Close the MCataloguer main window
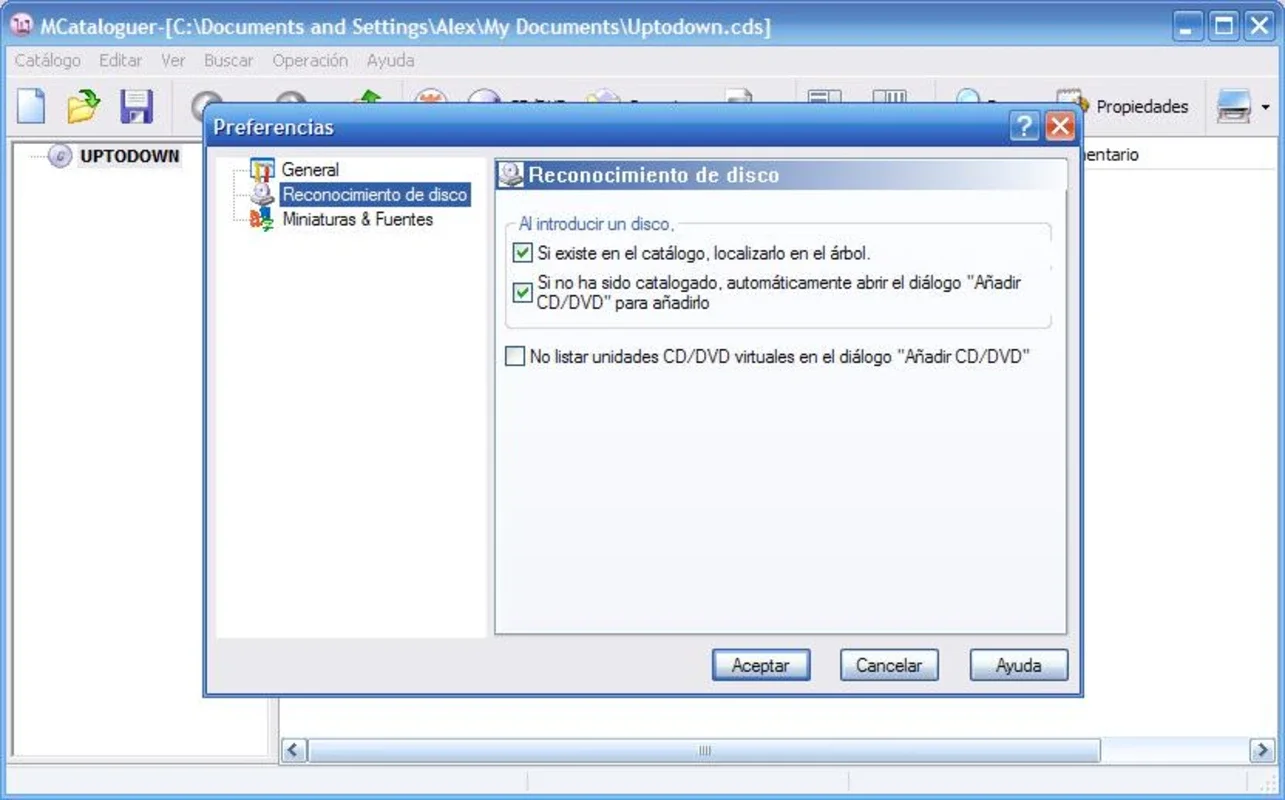This screenshot has width=1285, height=800. click(1259, 26)
